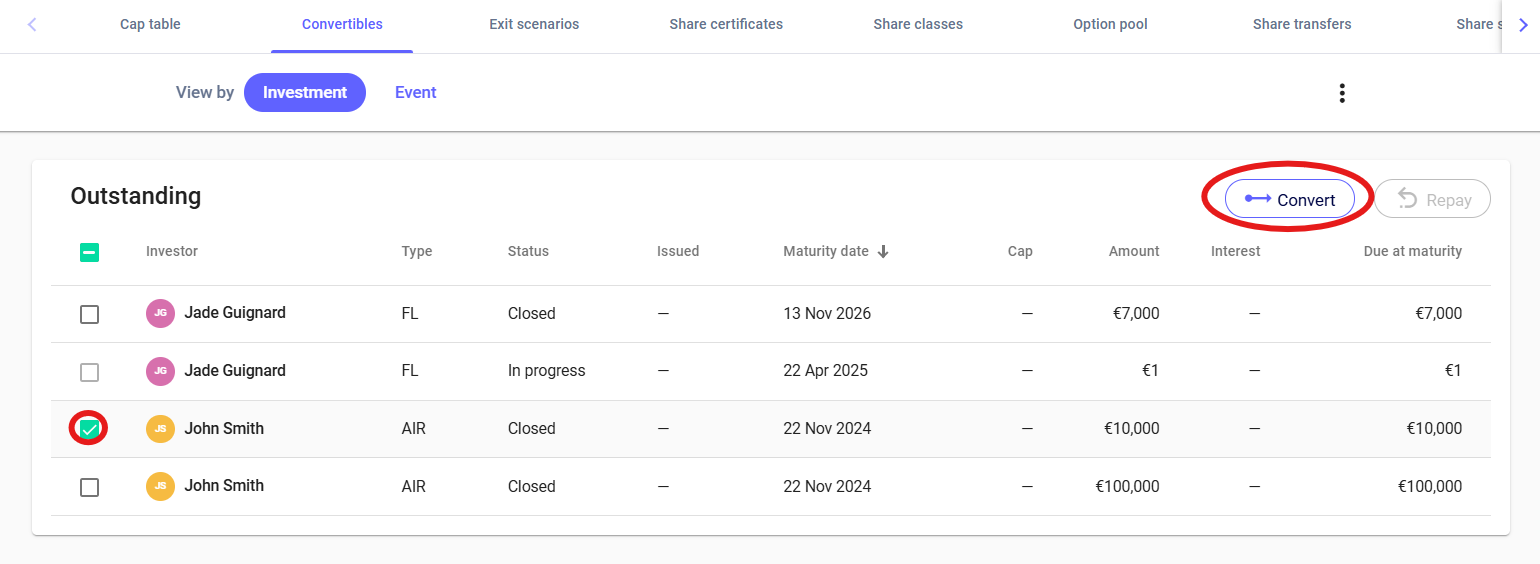Sort by the Investor column header

pos(172,252)
